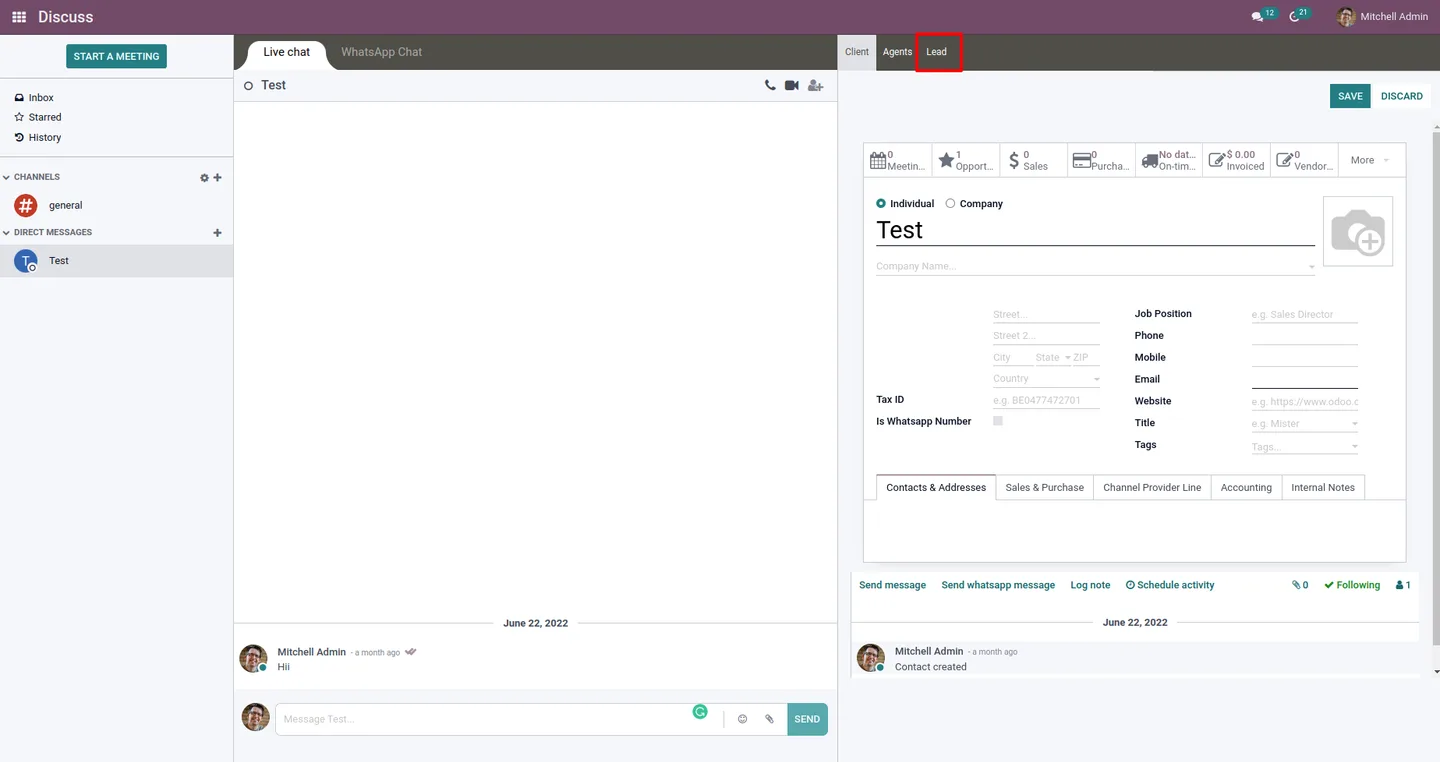This screenshot has height=762, width=1440.
Task: Open the Internal Notes tab
Action: pyautogui.click(x=1323, y=488)
